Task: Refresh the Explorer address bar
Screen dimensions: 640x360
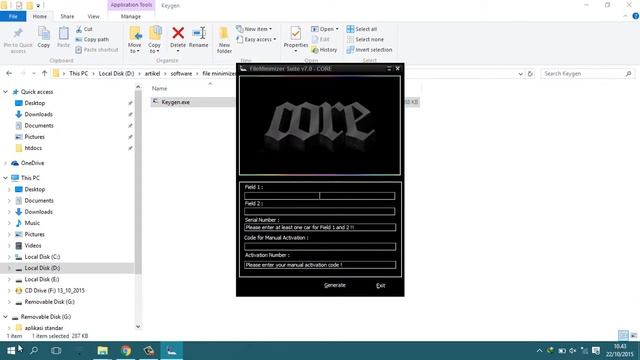Action: tap(530, 74)
